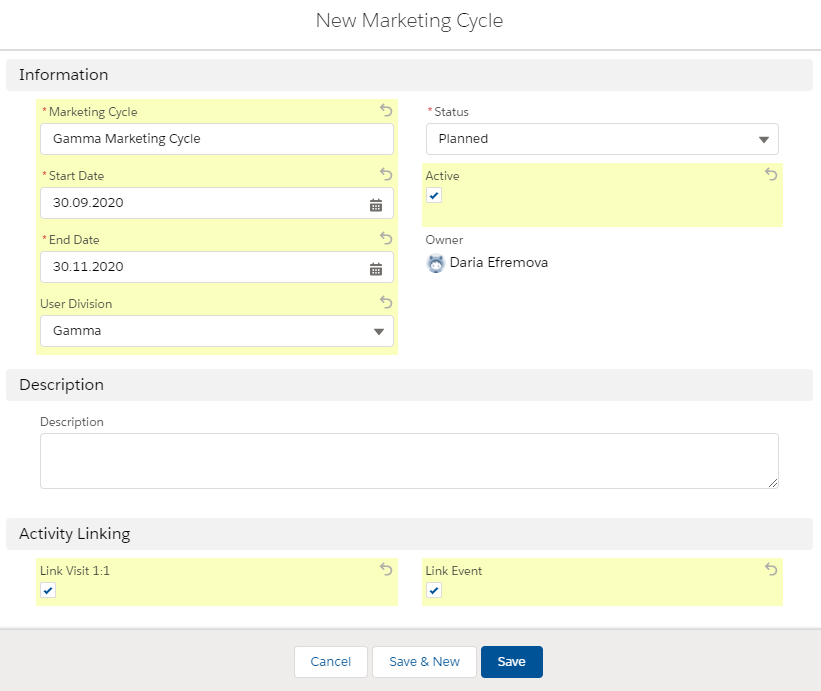
Task: Click the revert icon for Start Date
Action: [385, 174]
